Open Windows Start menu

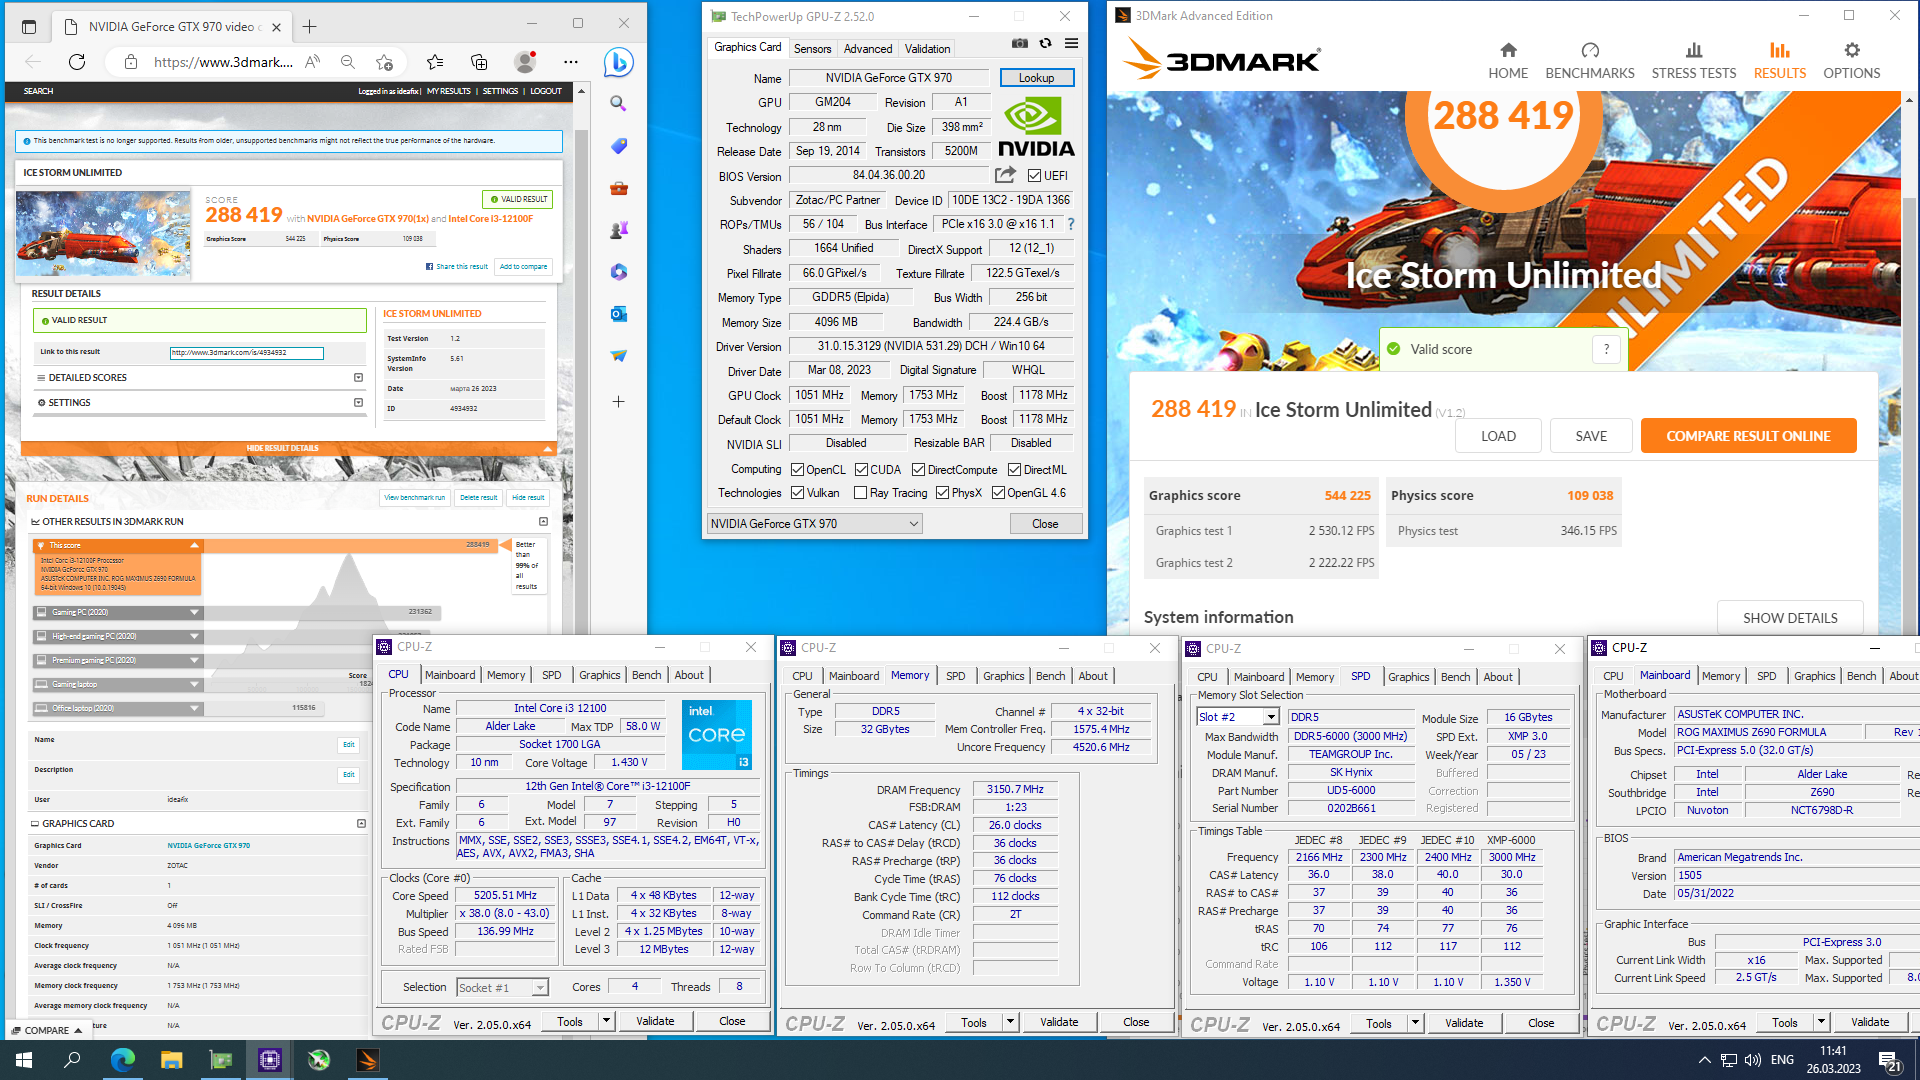[24, 1060]
